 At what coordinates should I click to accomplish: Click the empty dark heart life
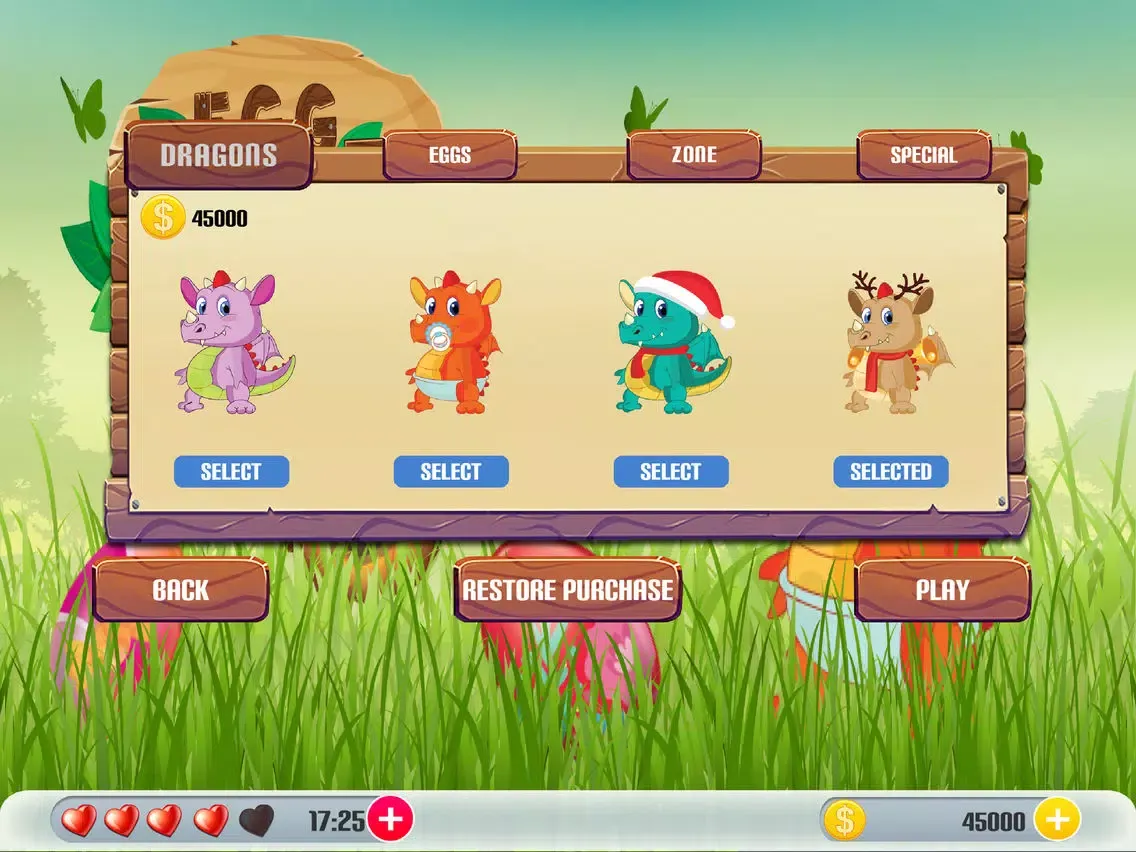256,820
